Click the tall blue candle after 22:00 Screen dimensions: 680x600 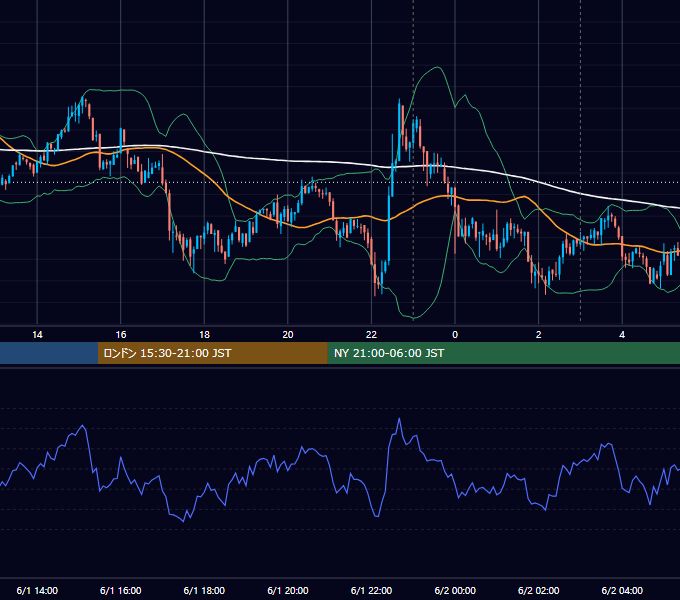point(389,228)
